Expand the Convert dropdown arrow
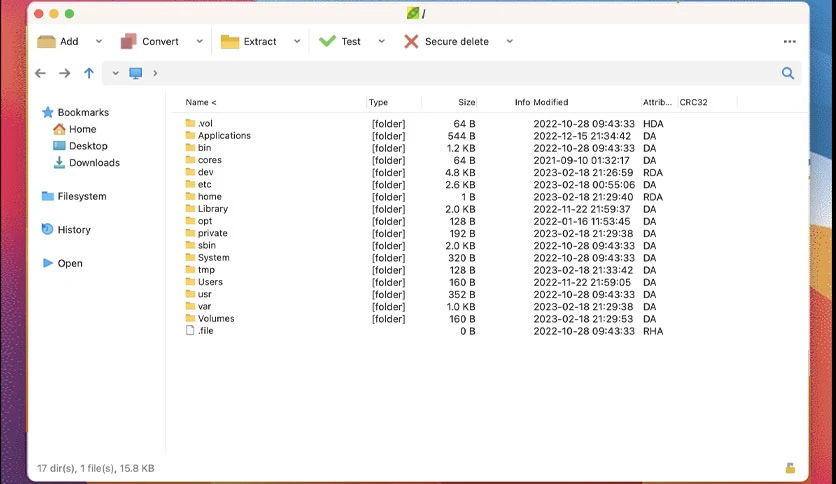This screenshot has width=836, height=484. (x=199, y=41)
